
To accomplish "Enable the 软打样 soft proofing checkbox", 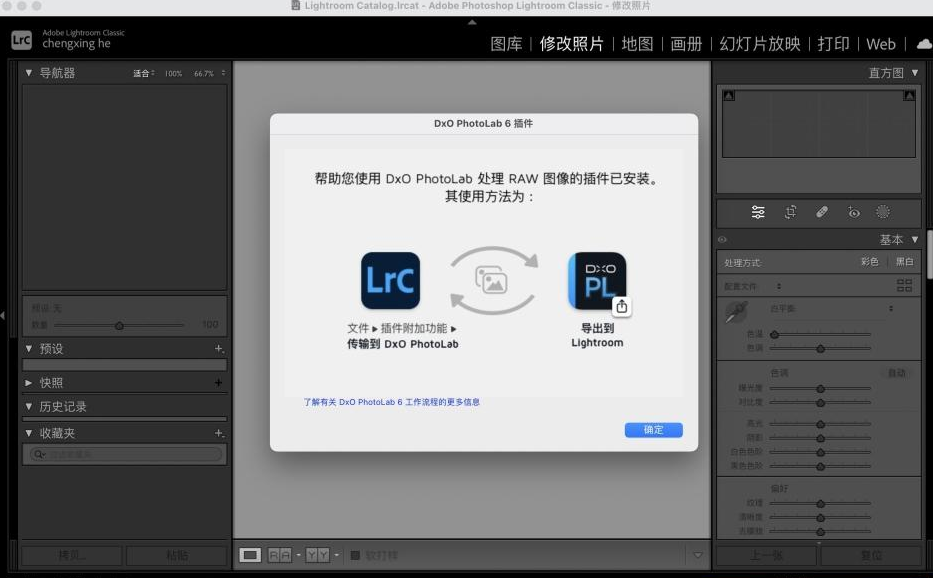I will point(355,555).
